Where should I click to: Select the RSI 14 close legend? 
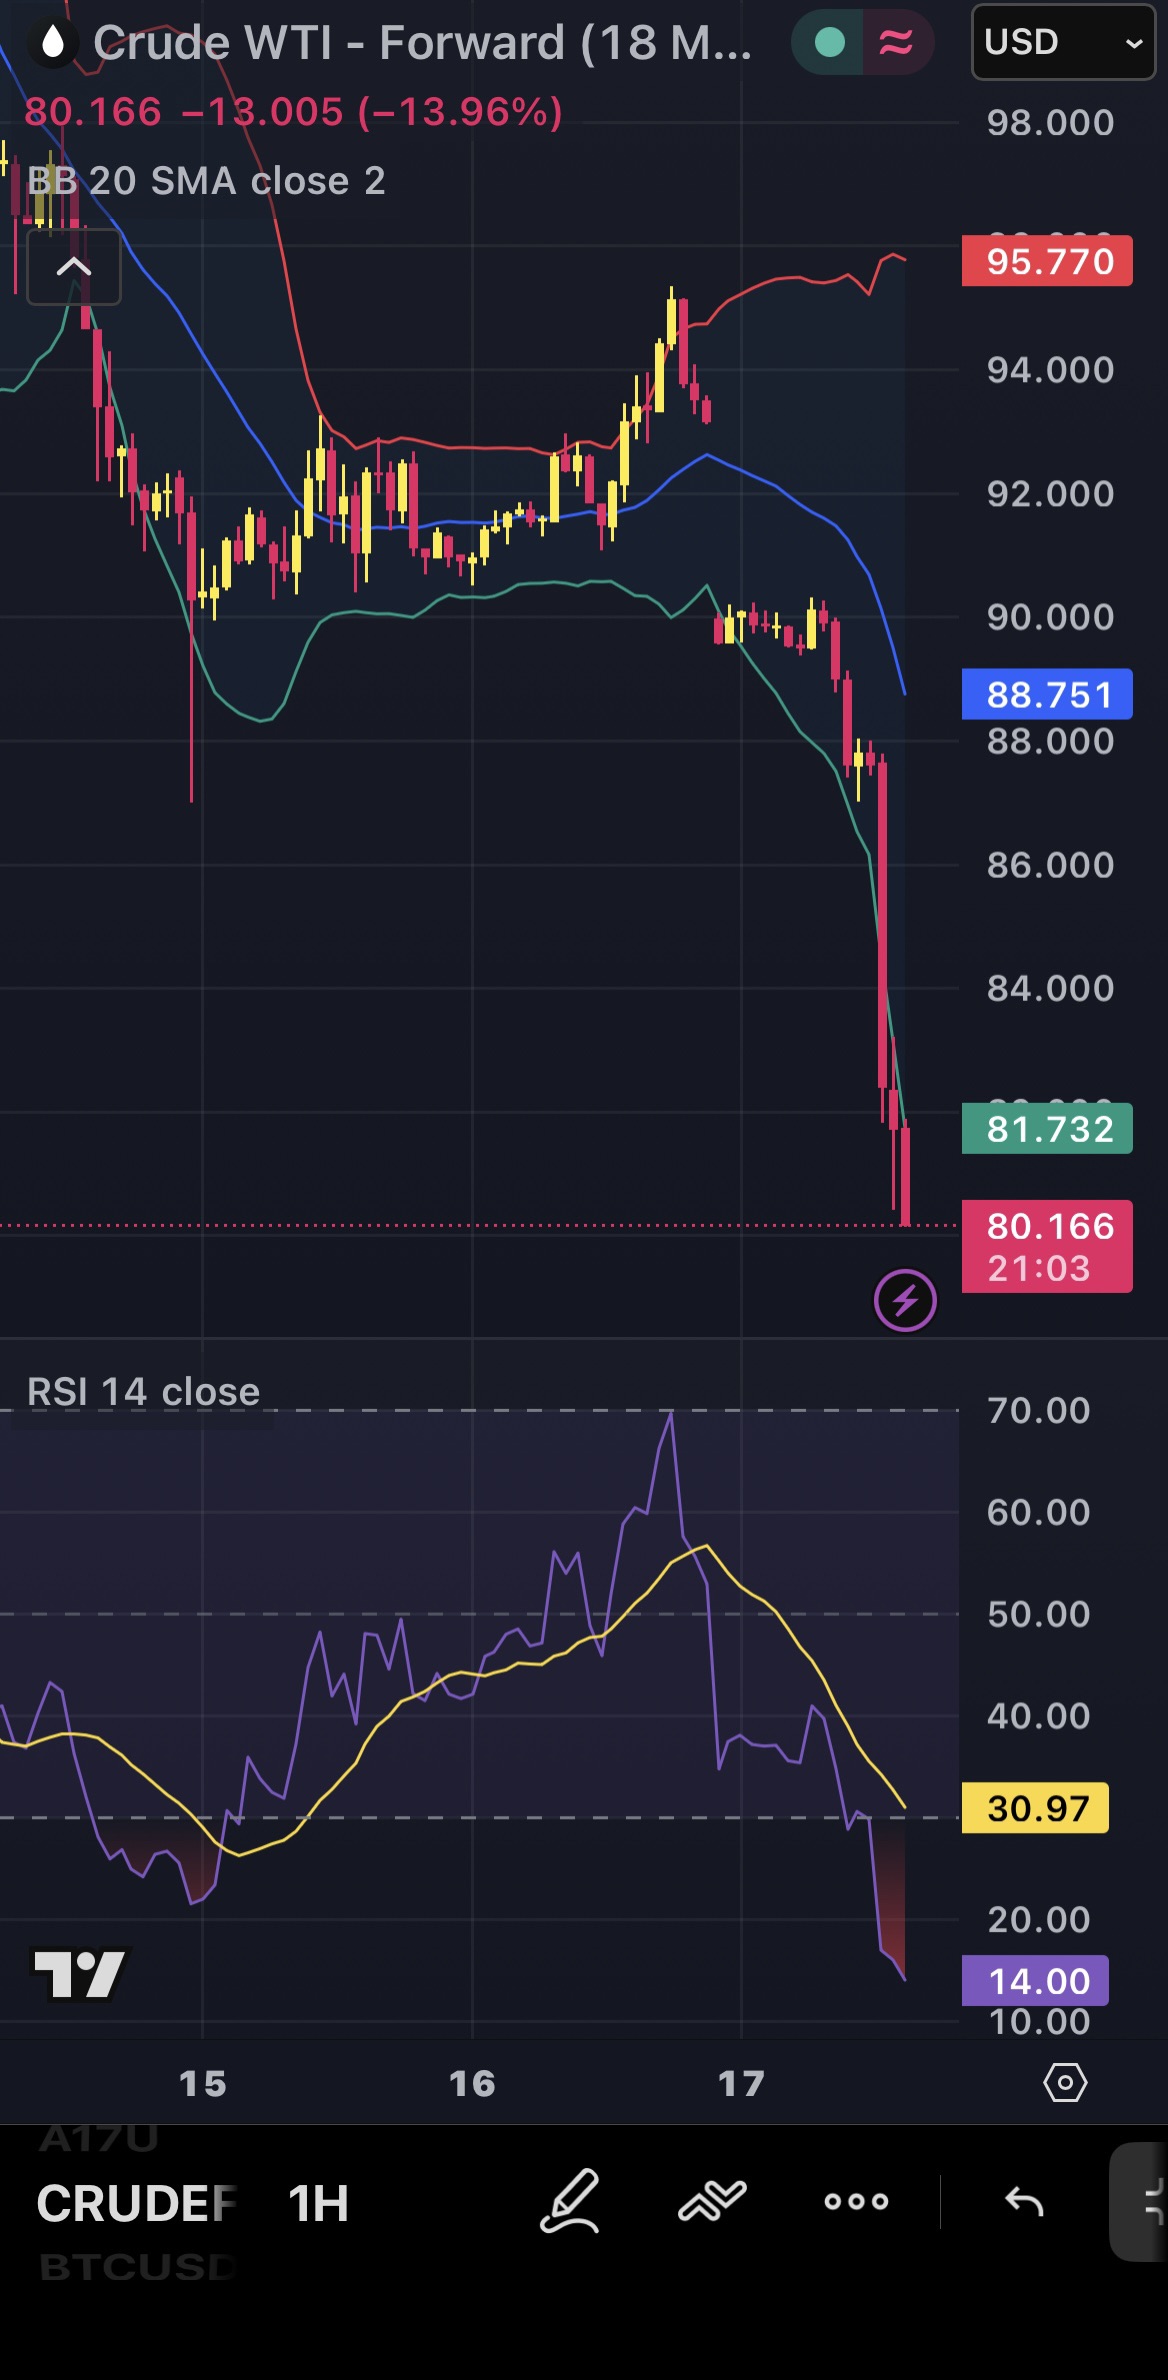pyautogui.click(x=143, y=1392)
